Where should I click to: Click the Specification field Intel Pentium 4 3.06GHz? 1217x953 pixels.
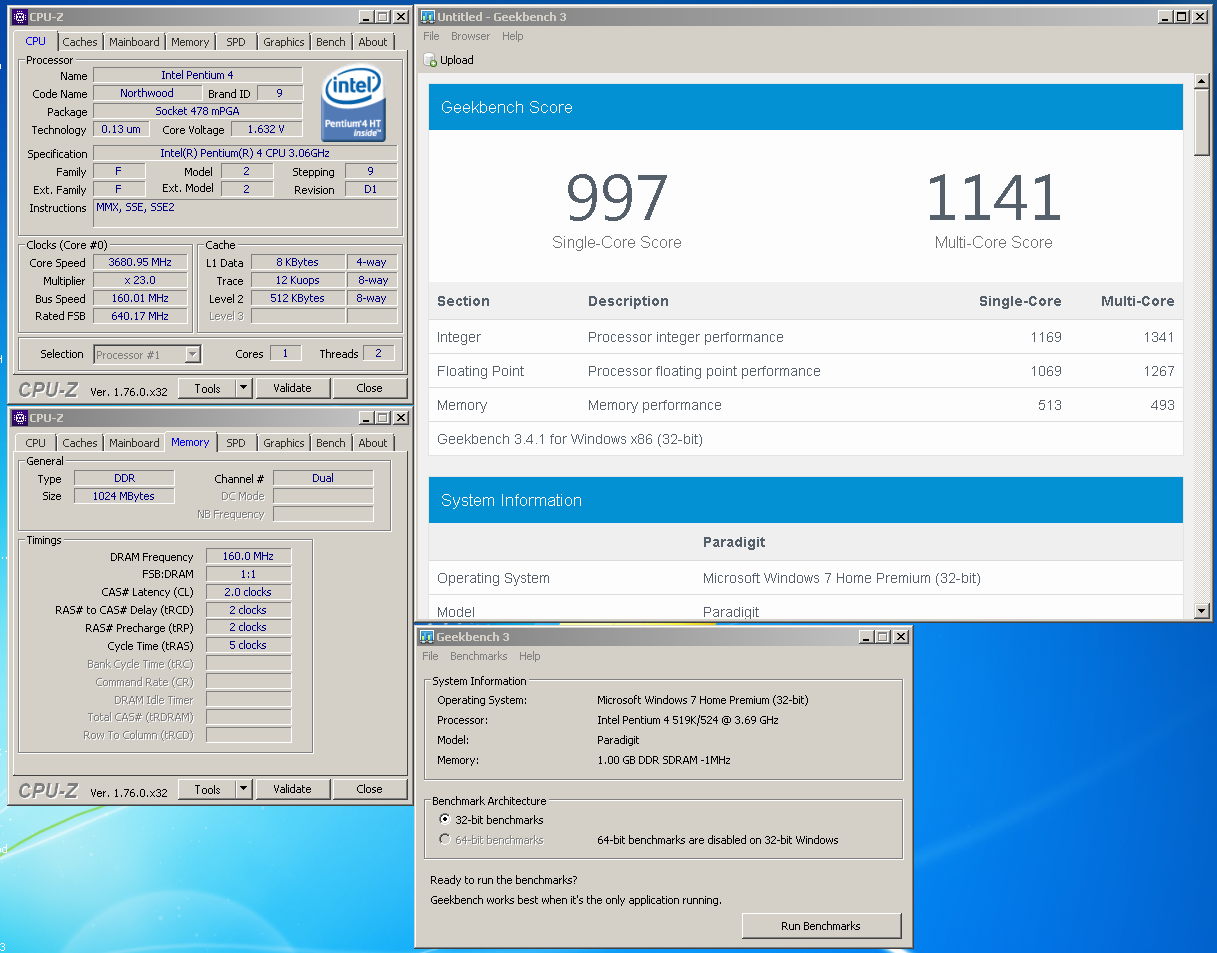pos(245,153)
